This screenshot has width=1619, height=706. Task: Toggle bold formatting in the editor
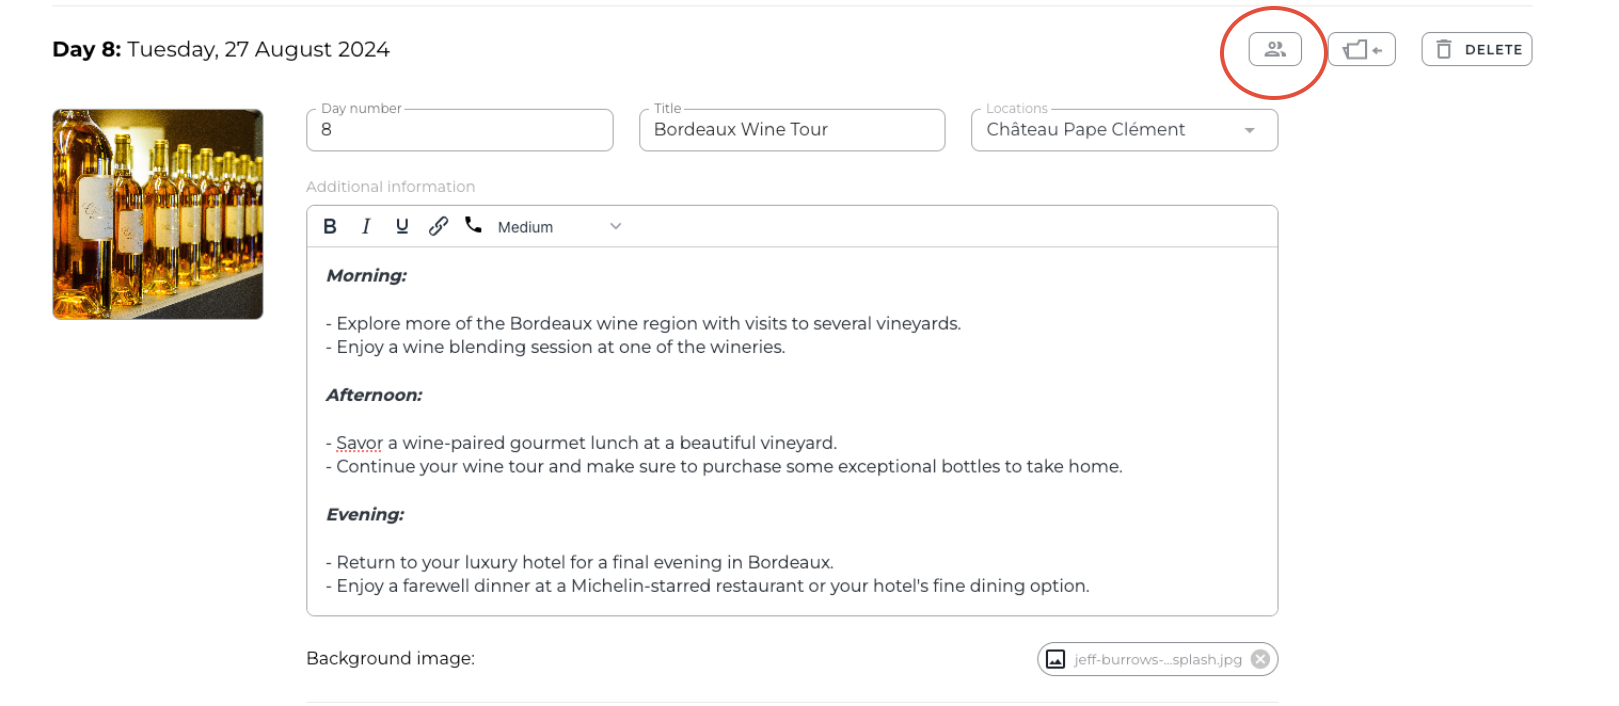[x=330, y=227]
